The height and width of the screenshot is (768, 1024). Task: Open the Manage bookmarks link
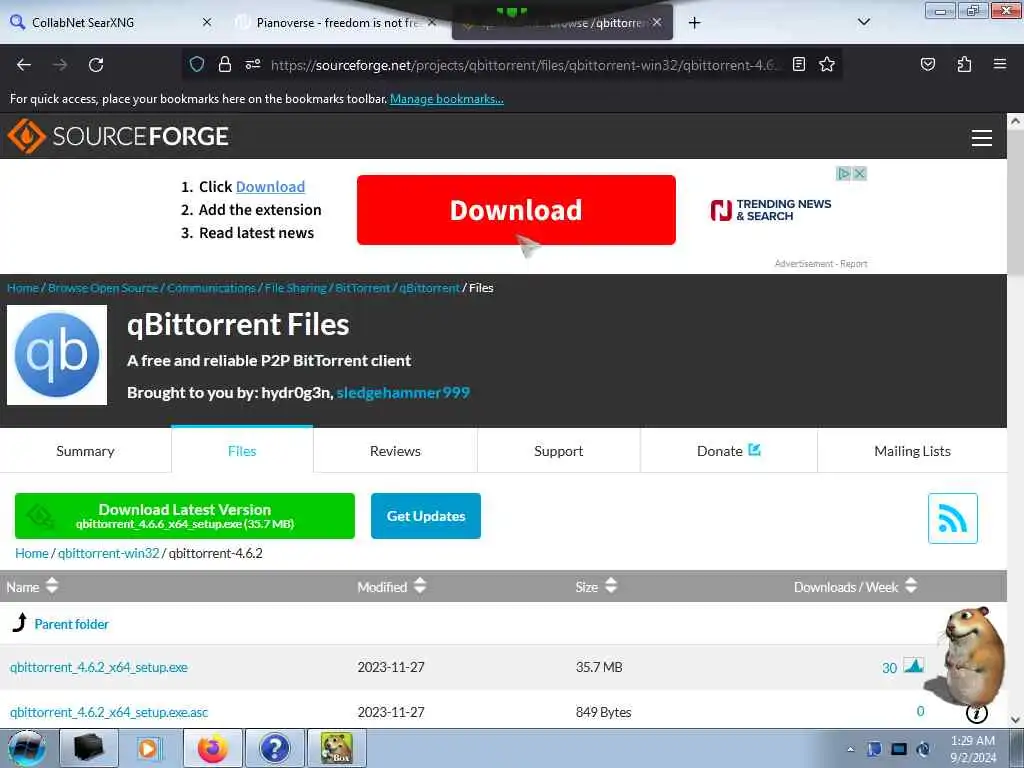pos(447,99)
